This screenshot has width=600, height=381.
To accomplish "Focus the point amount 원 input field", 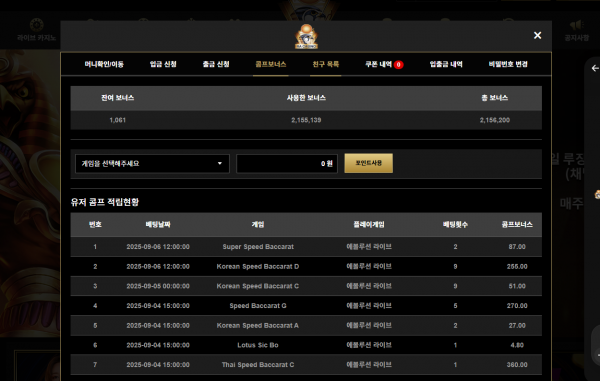I will point(287,164).
